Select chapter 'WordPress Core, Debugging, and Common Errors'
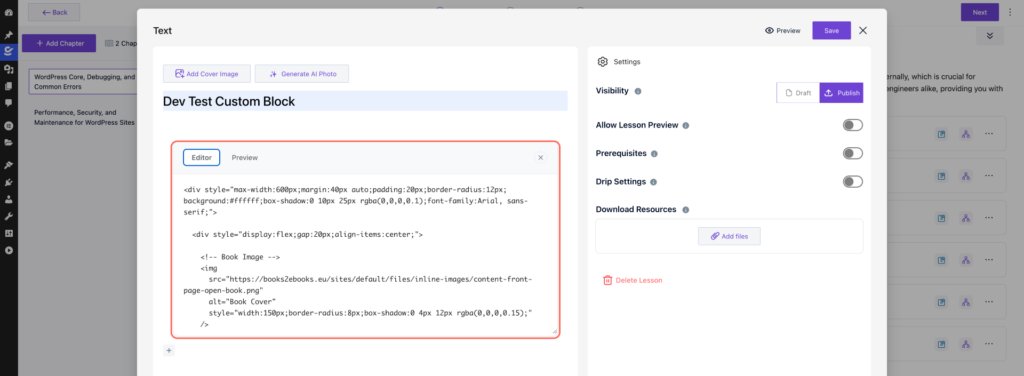The width and height of the screenshot is (1024, 376). [84, 82]
